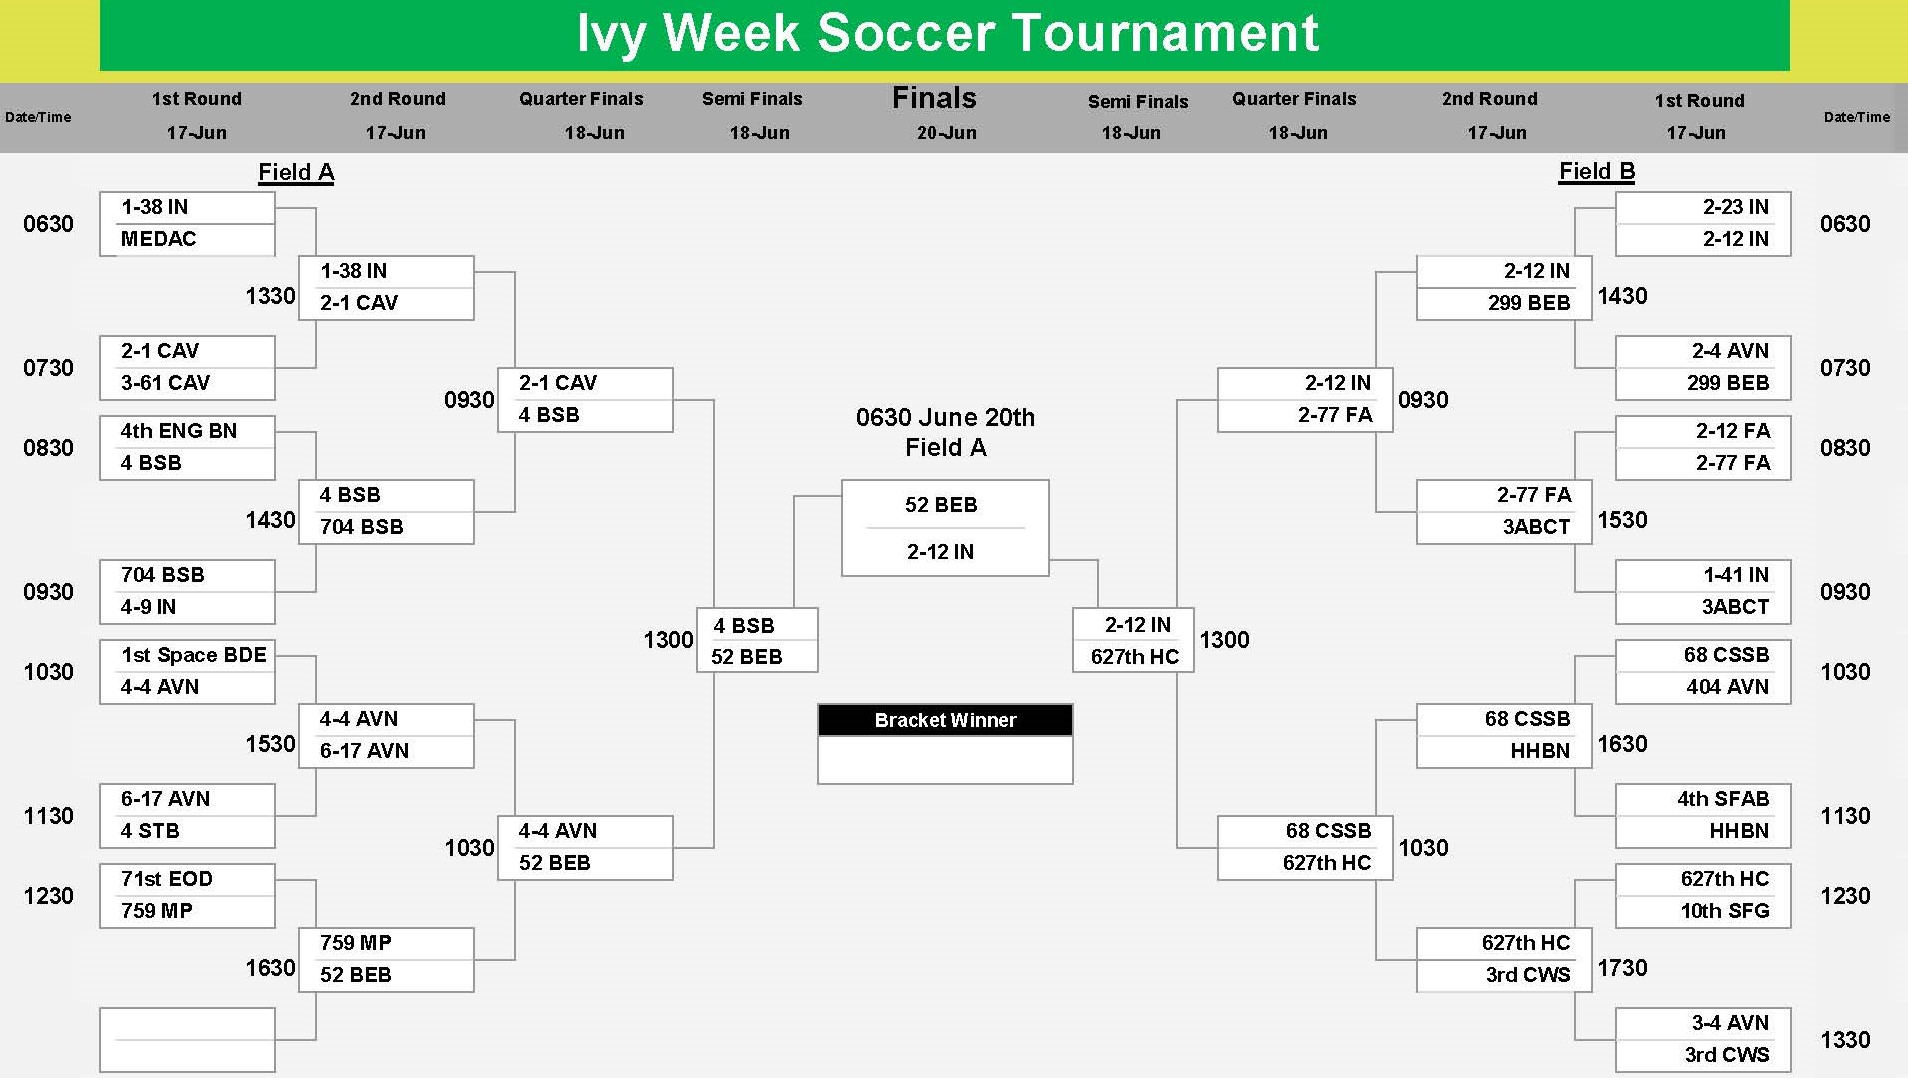This screenshot has width=1908, height=1078.
Task: Click the Finals column header
Action: 934,98
